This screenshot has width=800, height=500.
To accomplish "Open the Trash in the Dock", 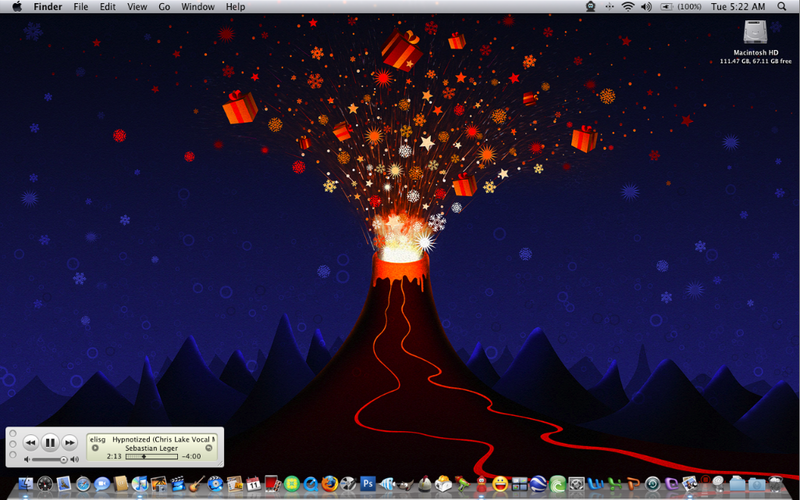I will 774,484.
